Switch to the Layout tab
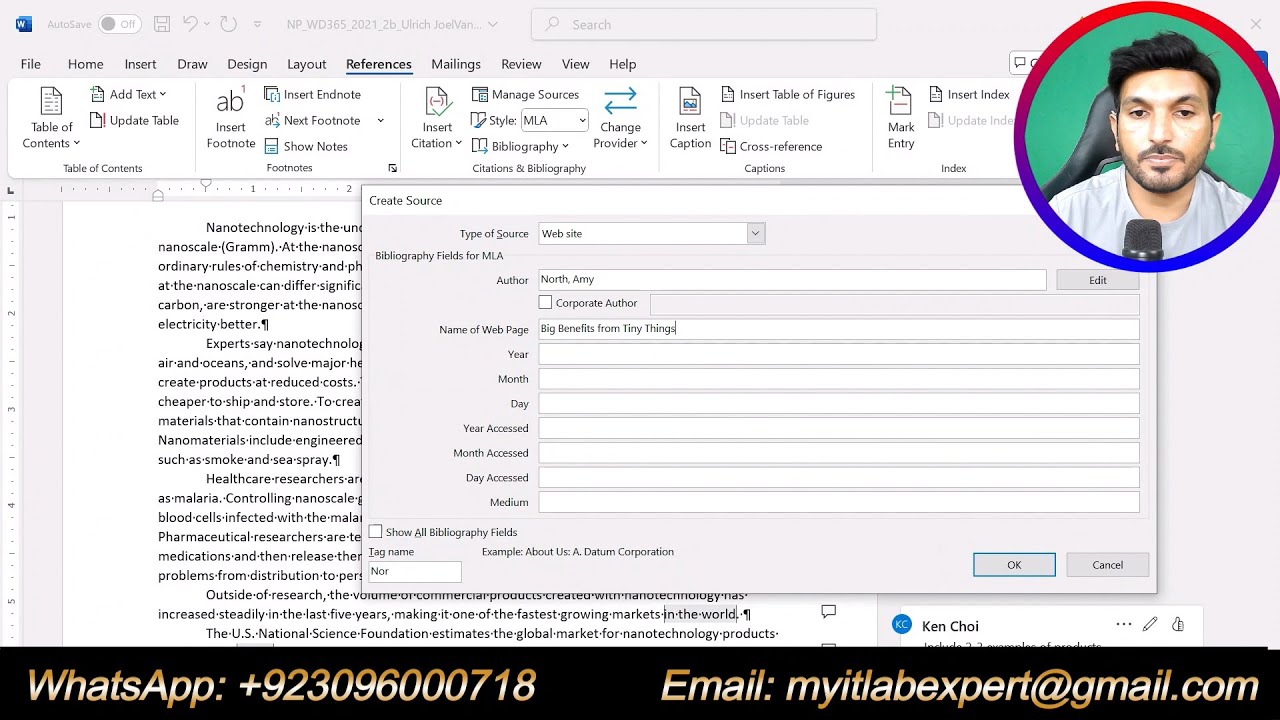The image size is (1280, 720). [x=307, y=64]
